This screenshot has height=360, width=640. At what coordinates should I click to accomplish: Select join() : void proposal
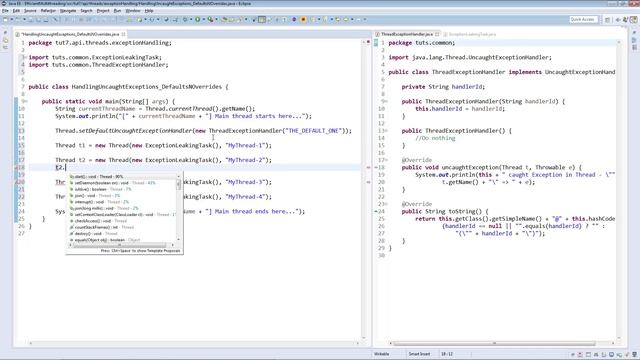122,196
